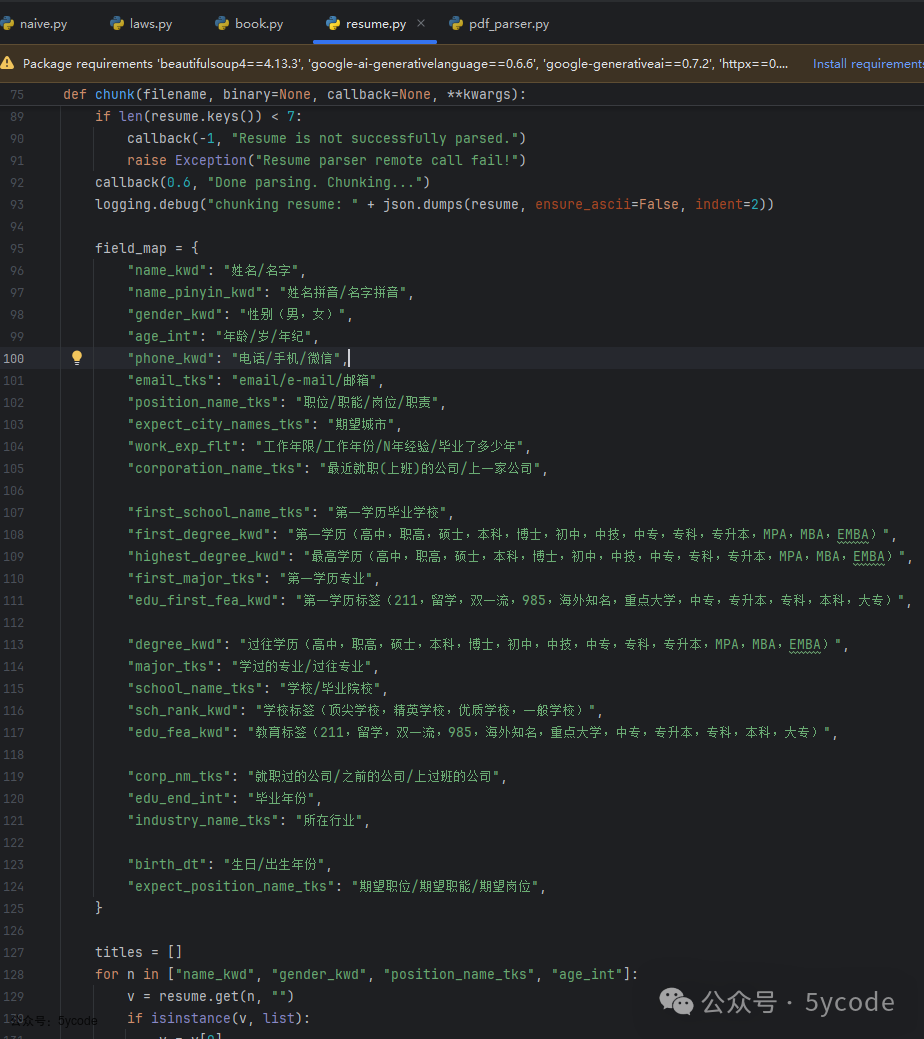This screenshot has width=924, height=1039.
Task: Open the pdf_parser.py tab
Action: [499, 24]
